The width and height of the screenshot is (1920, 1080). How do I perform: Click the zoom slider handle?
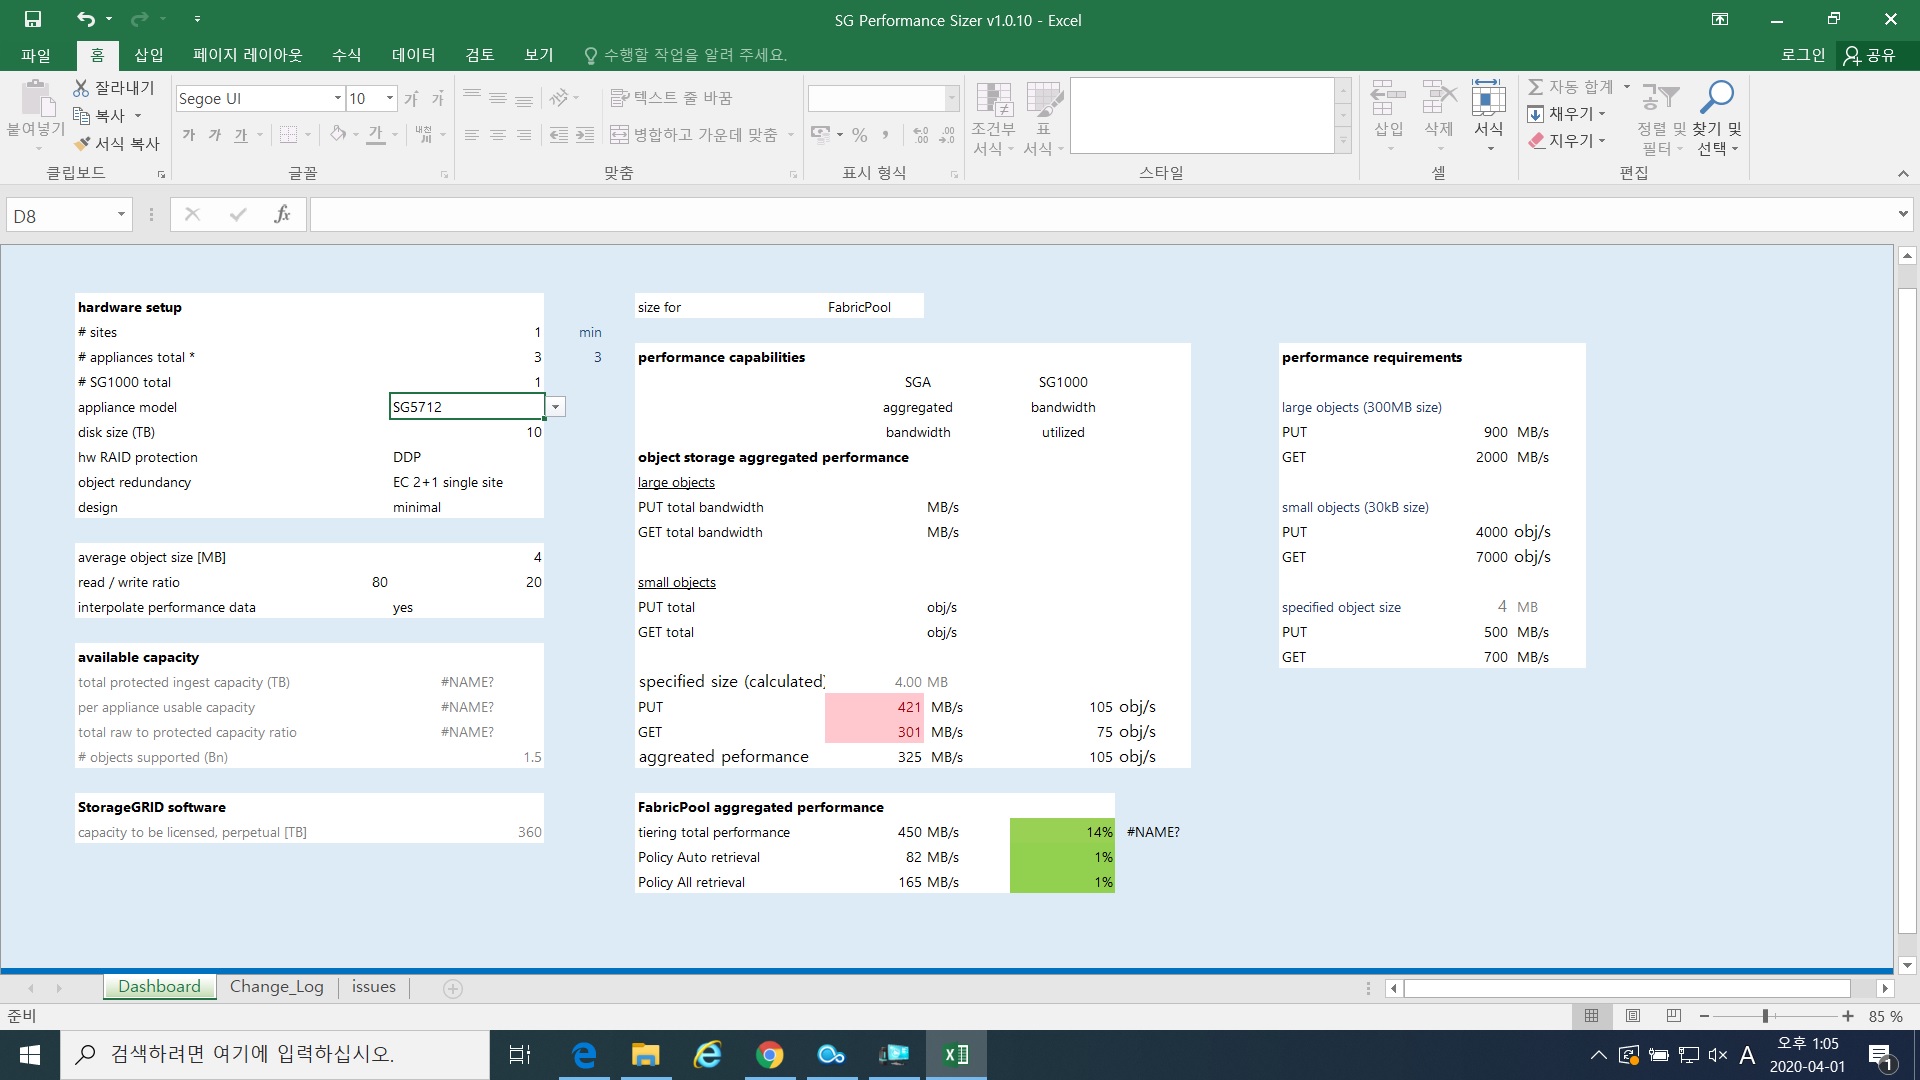[x=1765, y=1016]
